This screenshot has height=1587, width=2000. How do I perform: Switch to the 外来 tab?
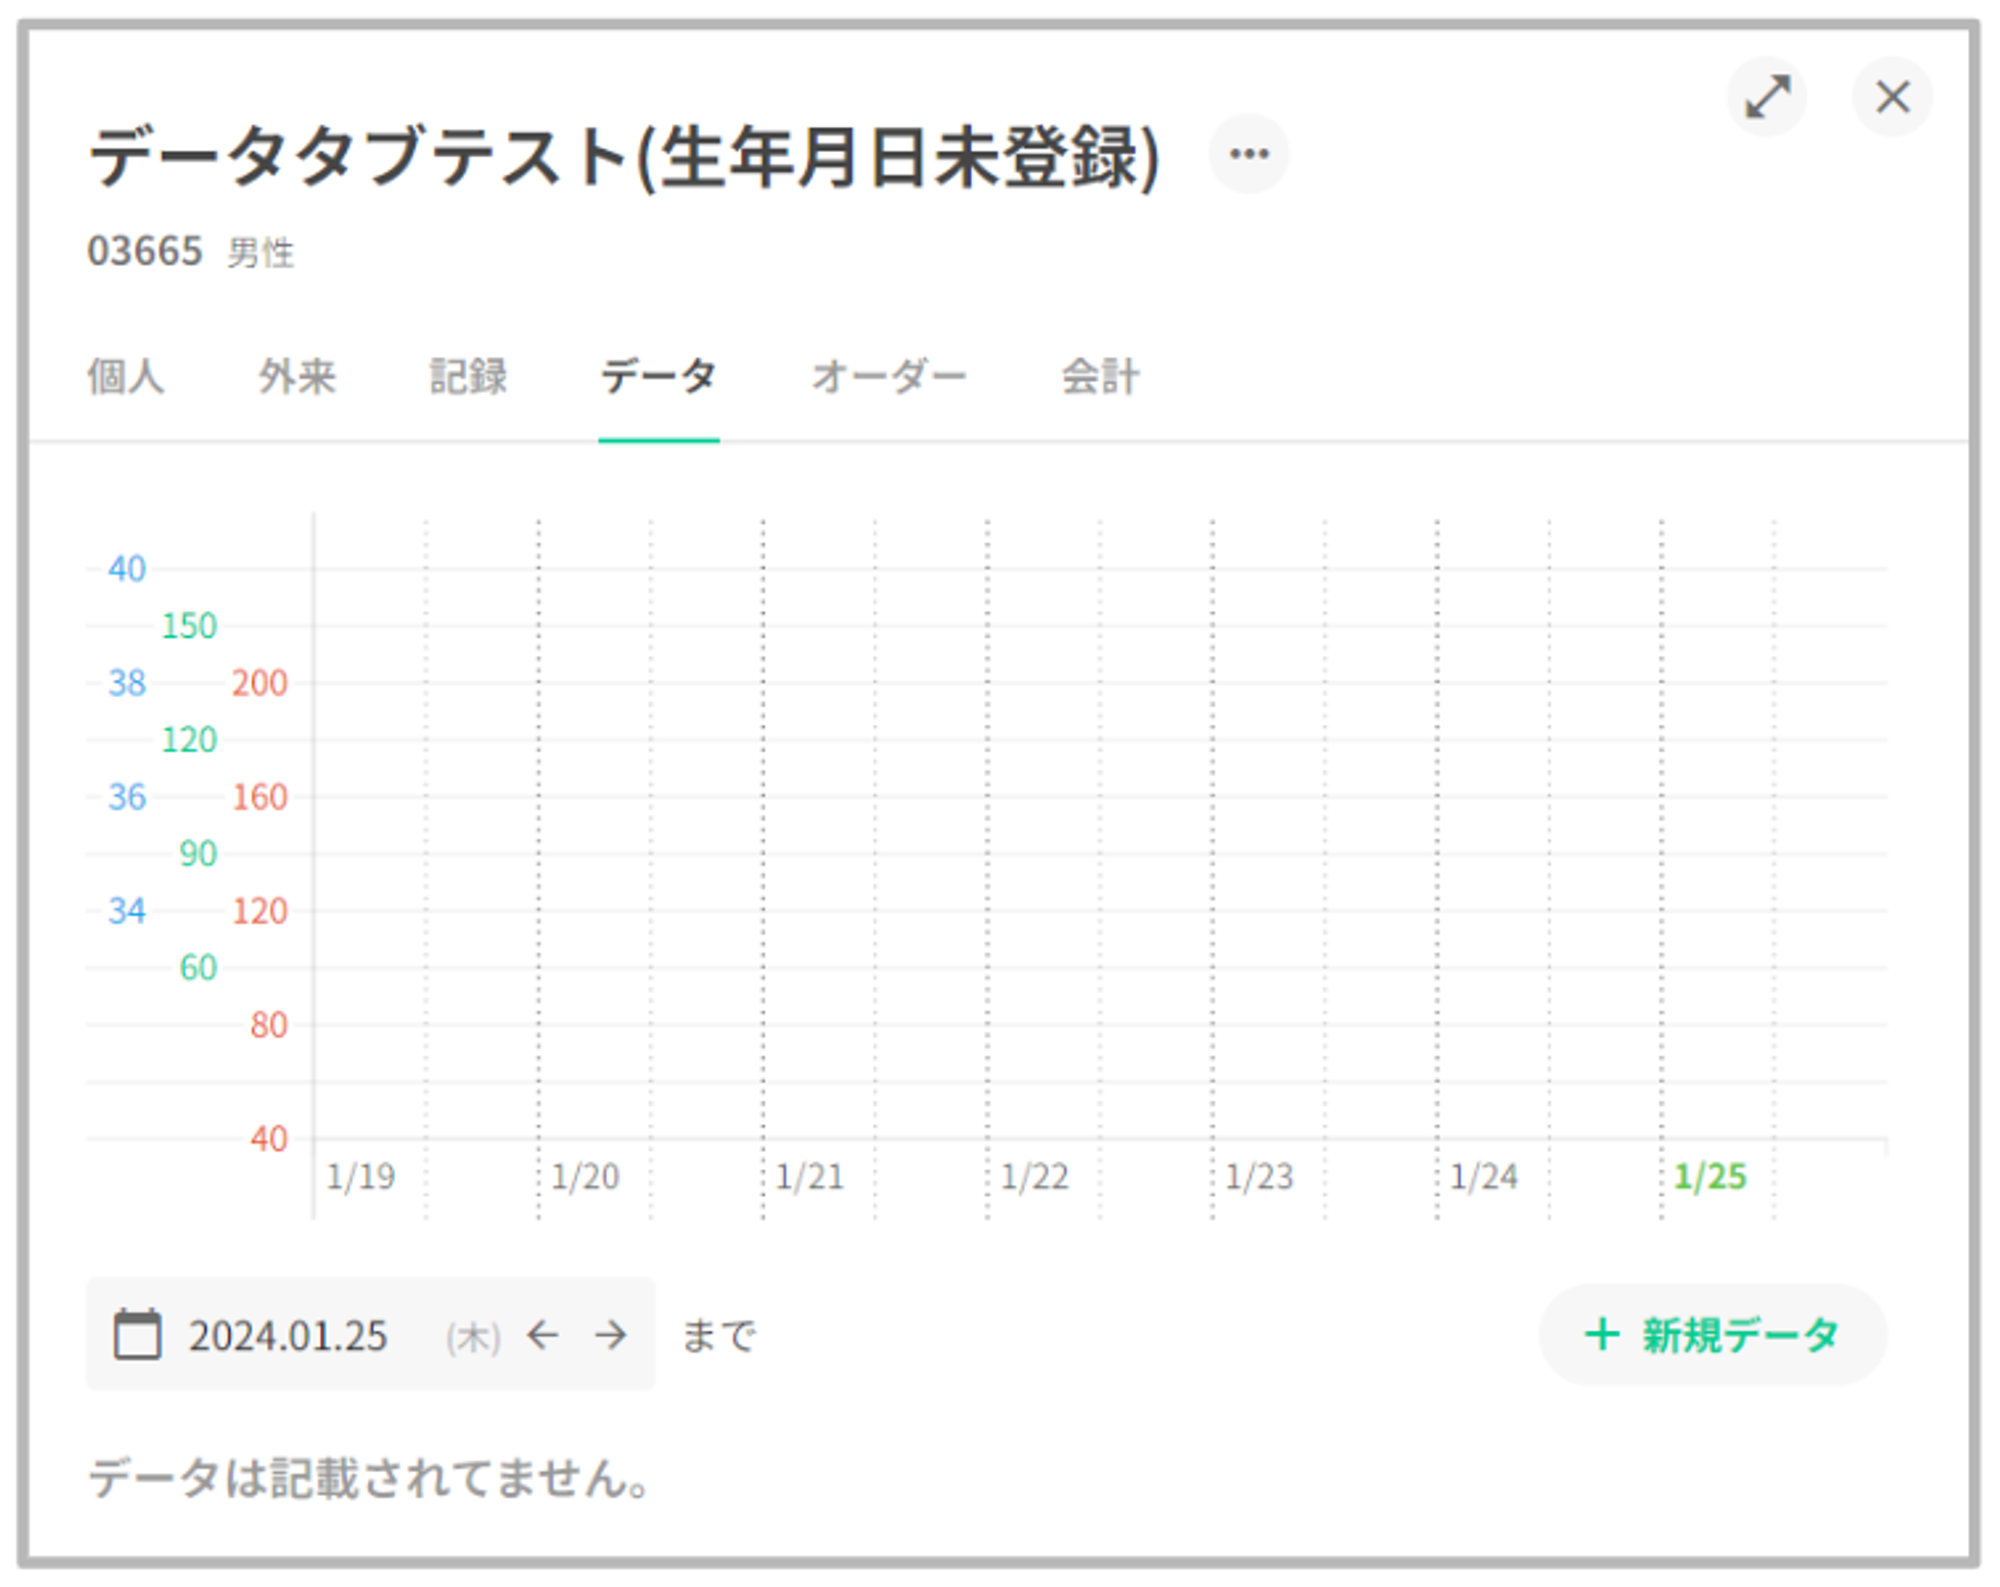click(x=297, y=377)
